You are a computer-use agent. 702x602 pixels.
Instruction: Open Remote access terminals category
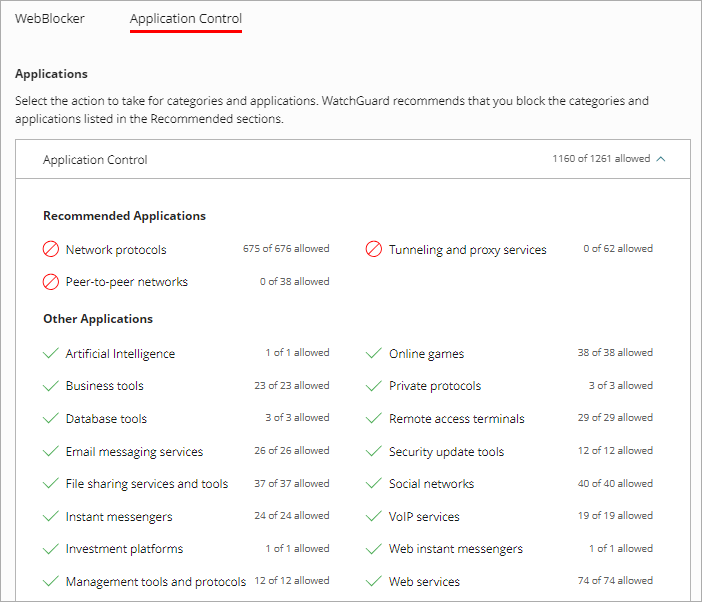[x=456, y=419]
